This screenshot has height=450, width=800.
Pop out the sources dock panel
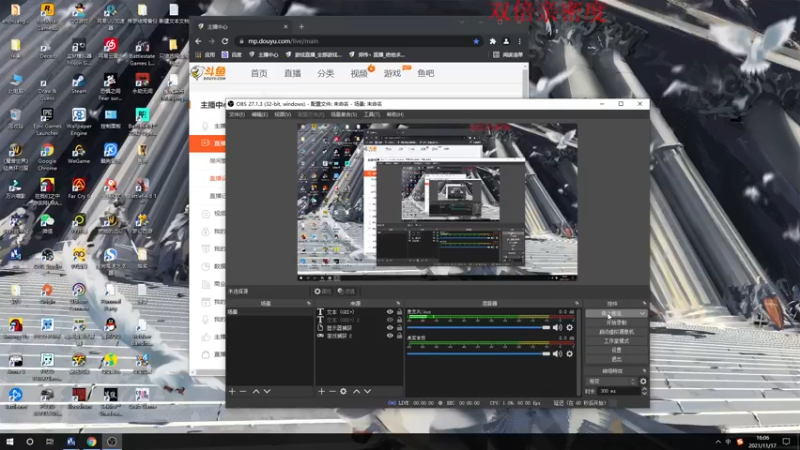click(x=398, y=304)
